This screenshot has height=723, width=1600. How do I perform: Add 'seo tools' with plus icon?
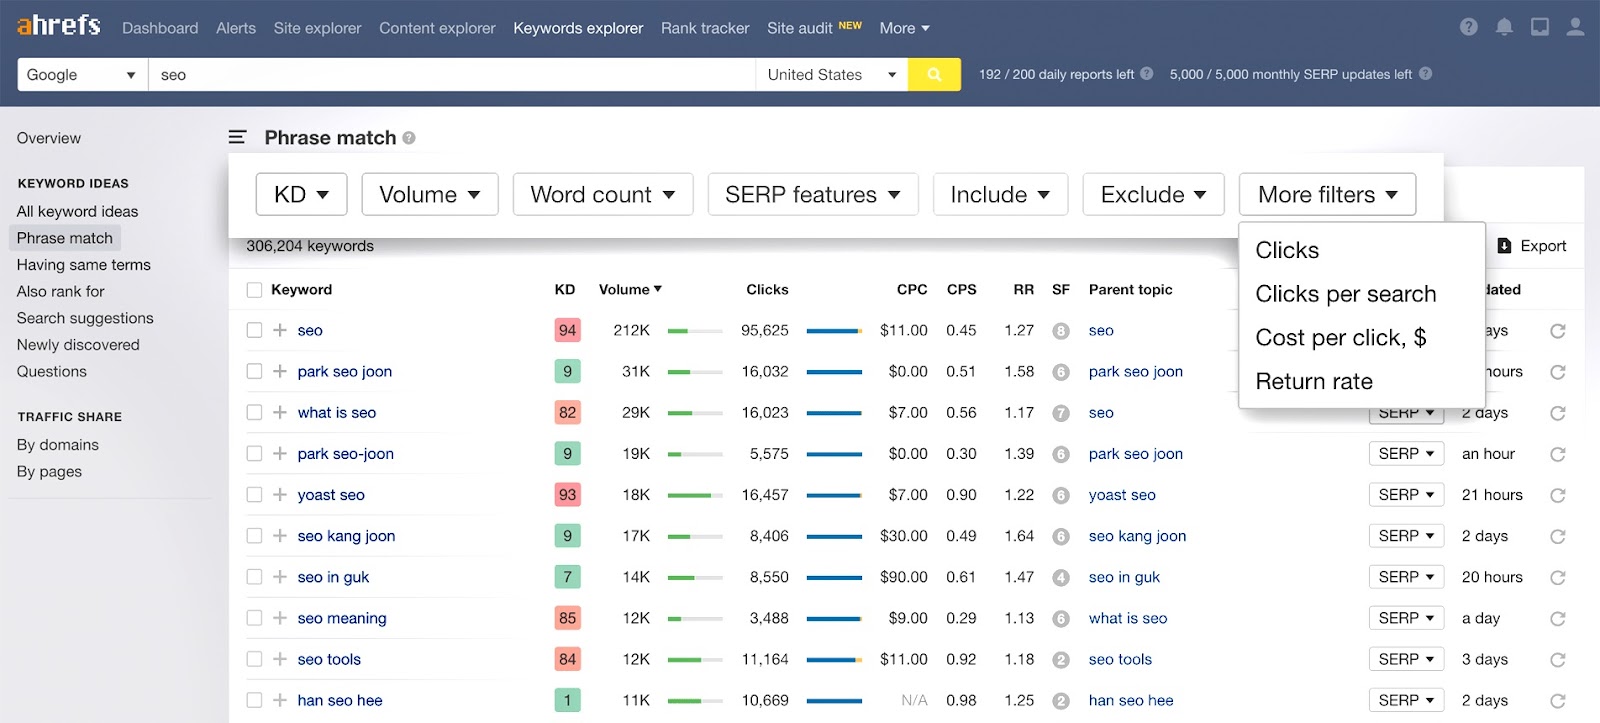280,659
